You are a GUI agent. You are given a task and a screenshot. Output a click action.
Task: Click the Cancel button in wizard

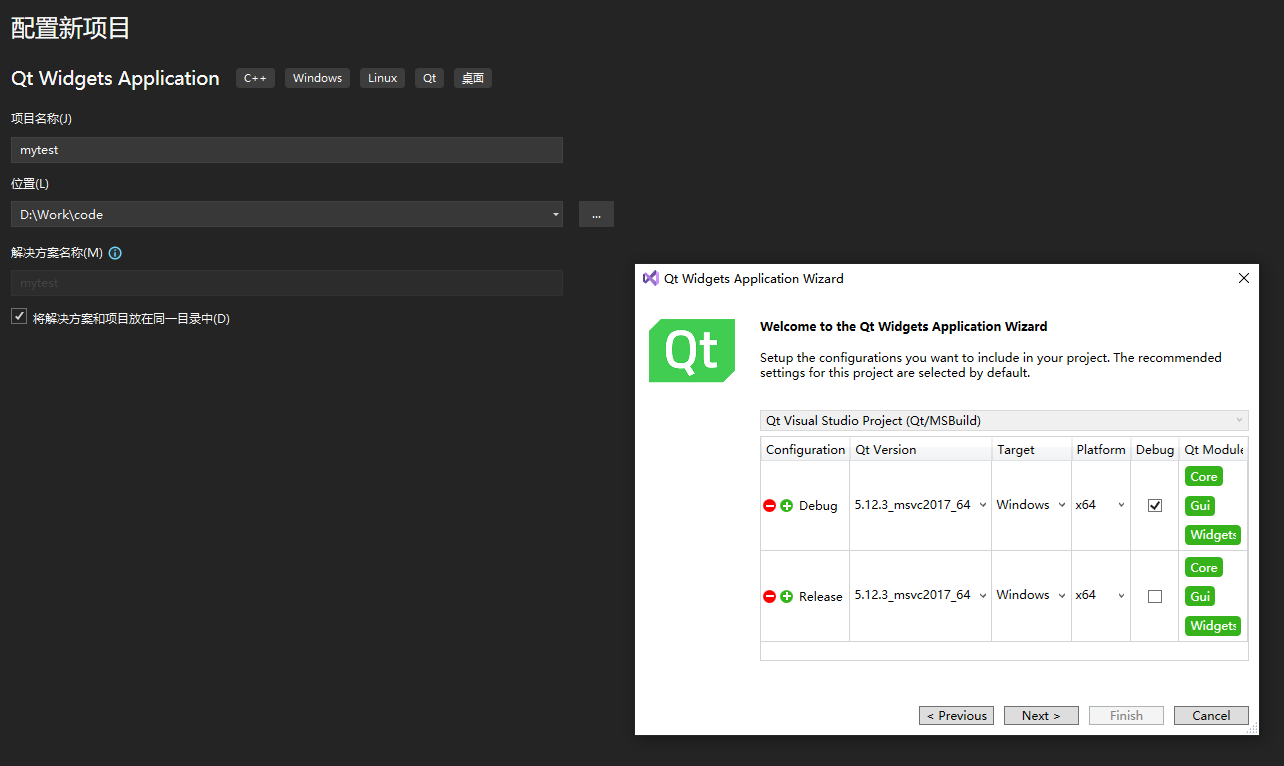1211,715
